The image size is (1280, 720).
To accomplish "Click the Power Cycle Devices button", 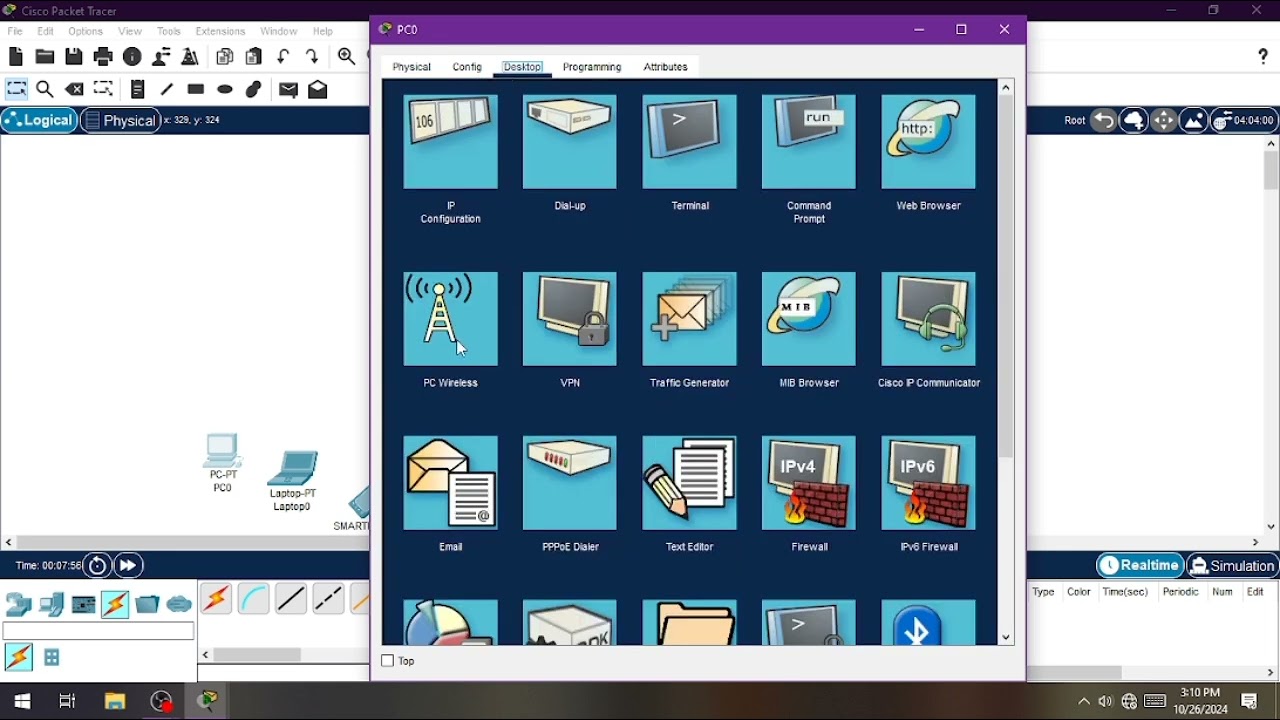I will coord(97,566).
